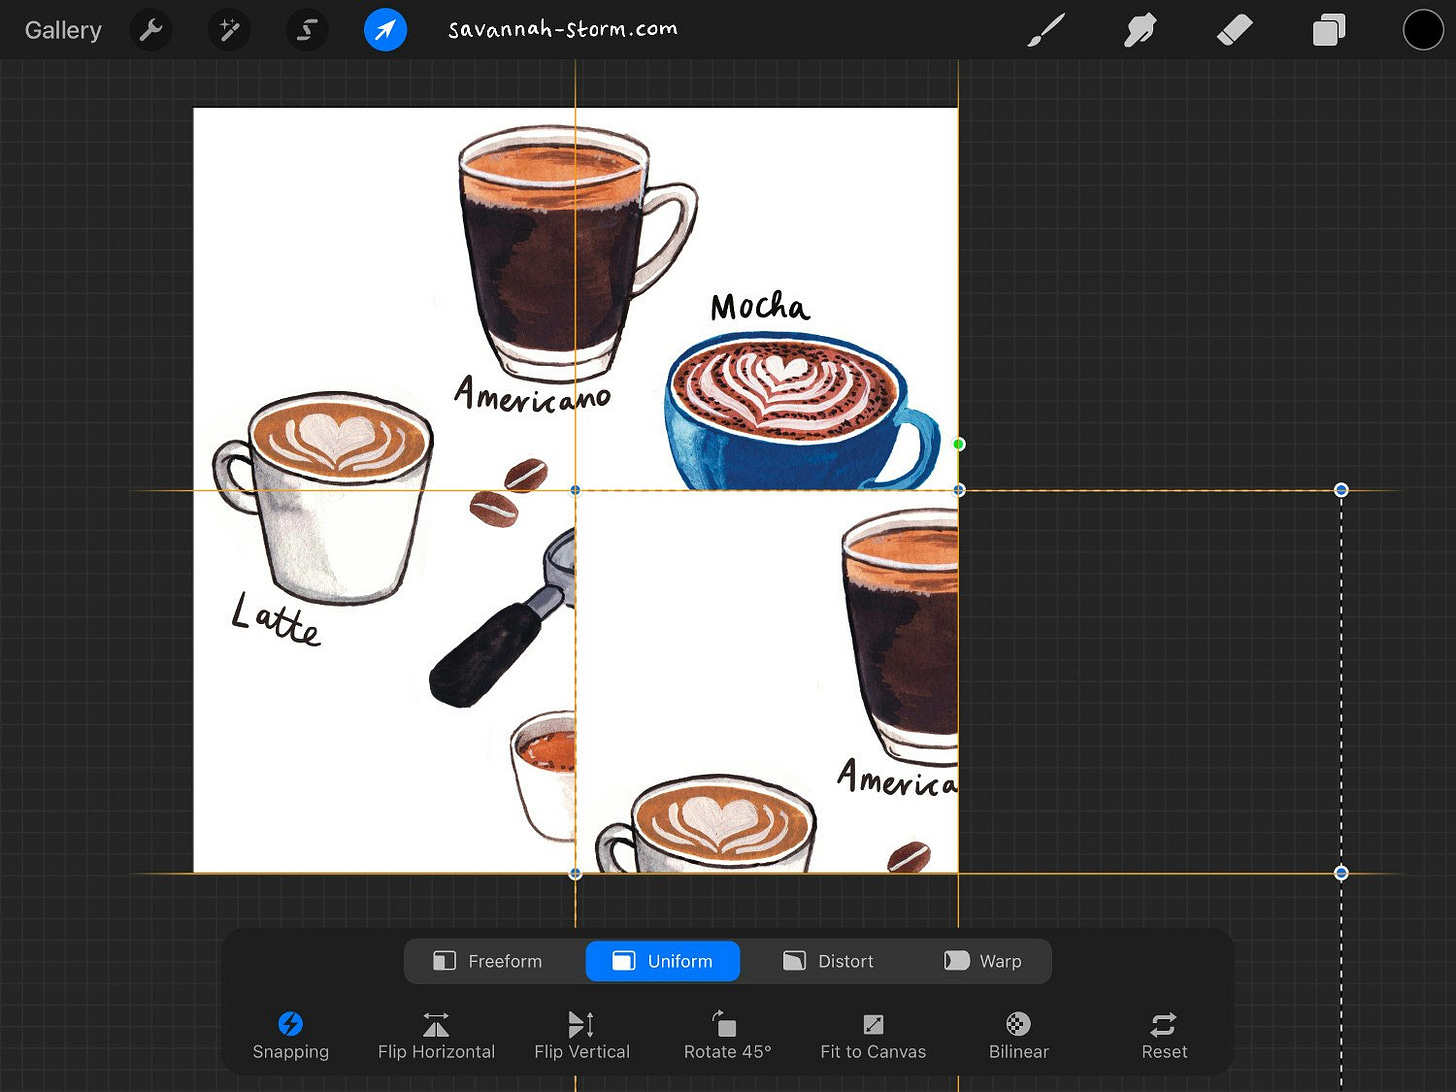Open the Adjustments magic wand panel
Image resolution: width=1456 pixels, height=1092 pixels.
[x=229, y=30]
